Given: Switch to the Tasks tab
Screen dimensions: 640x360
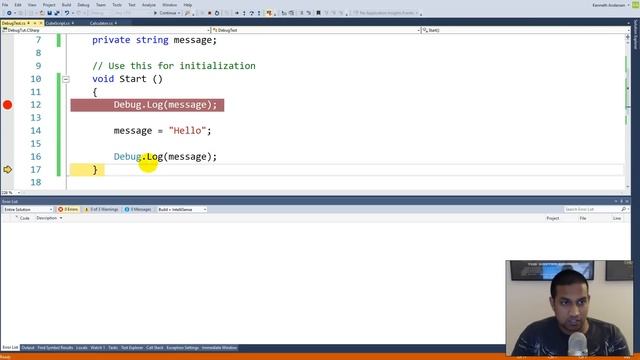Looking at the screenshot, I should coord(113,348).
